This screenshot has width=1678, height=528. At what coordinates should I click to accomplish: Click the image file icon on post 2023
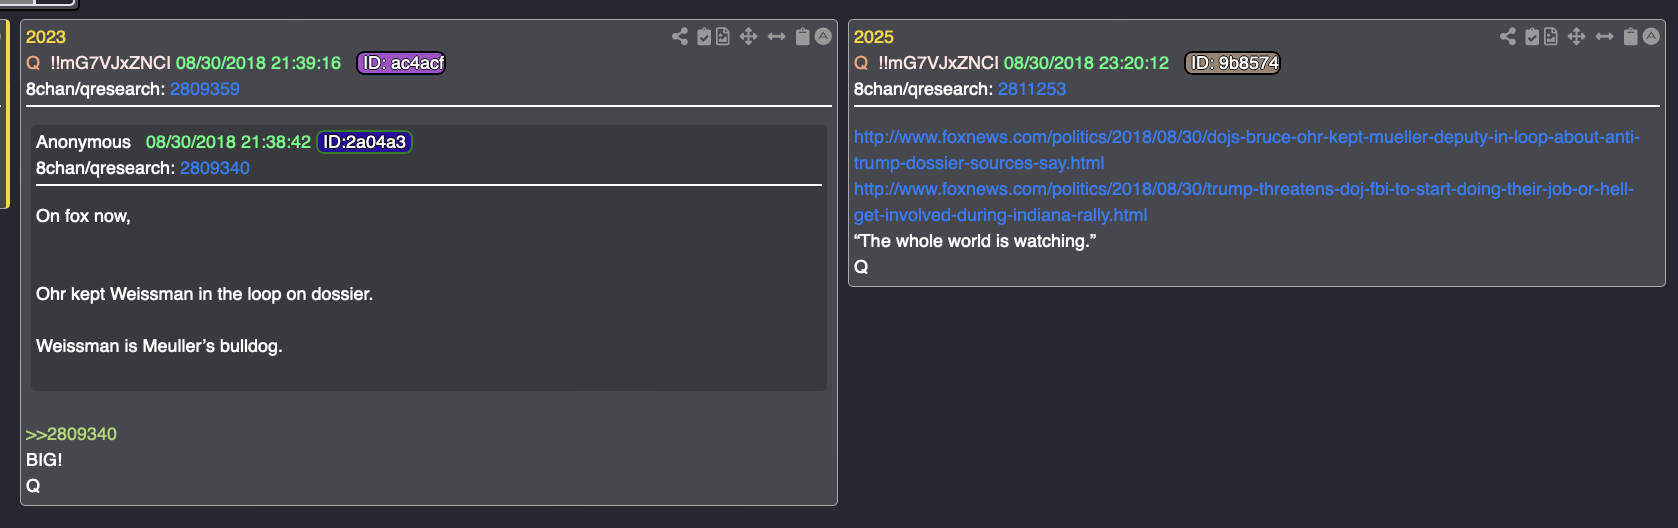(x=723, y=37)
